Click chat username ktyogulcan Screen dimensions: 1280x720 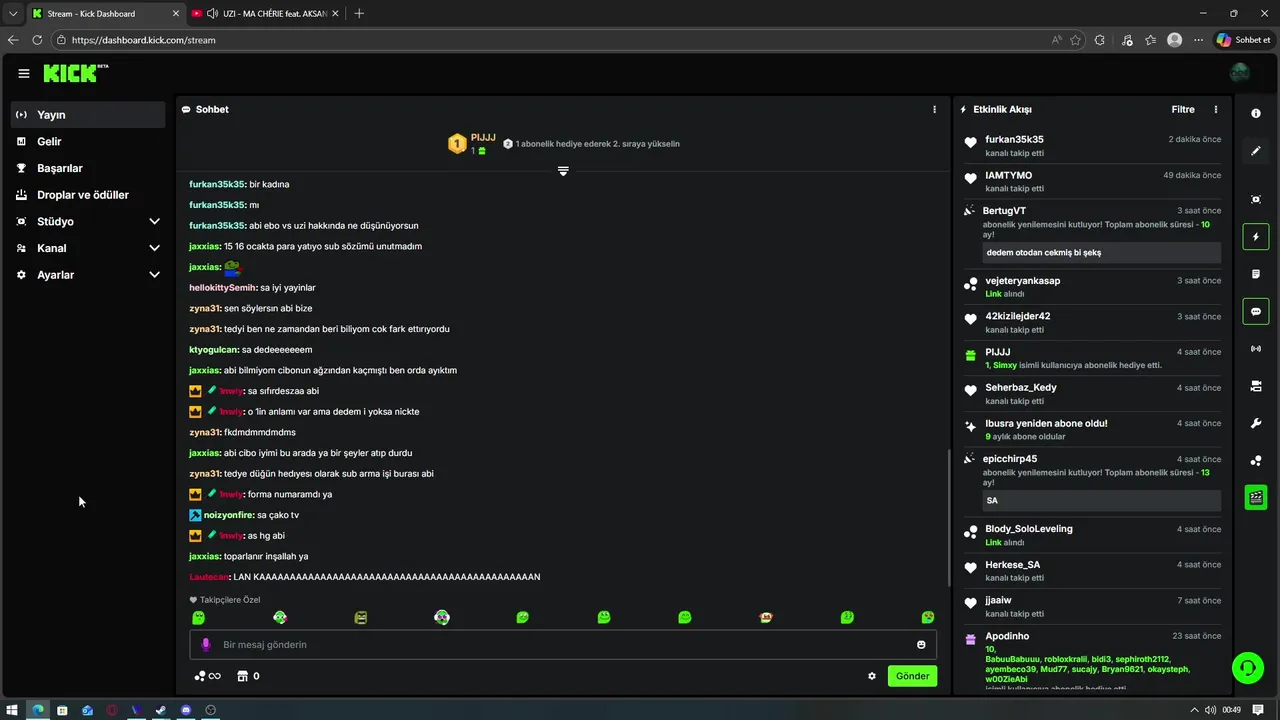point(213,350)
